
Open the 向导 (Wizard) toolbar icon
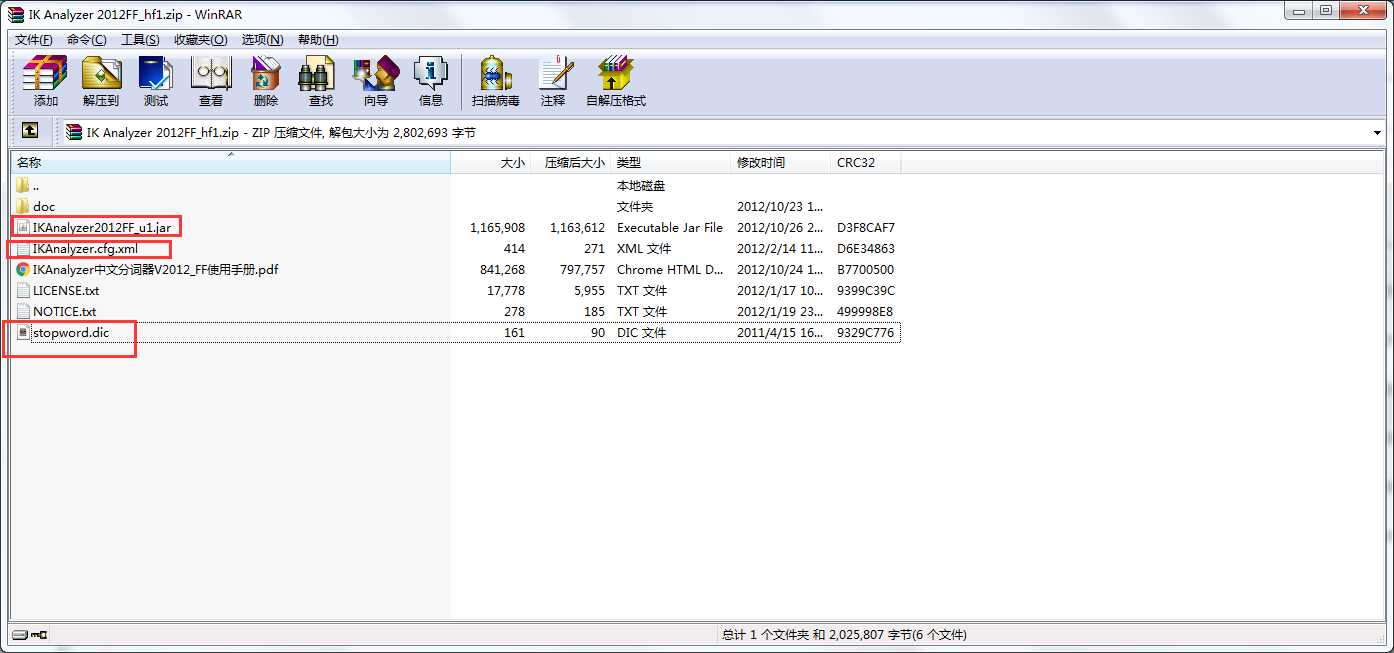coord(376,74)
